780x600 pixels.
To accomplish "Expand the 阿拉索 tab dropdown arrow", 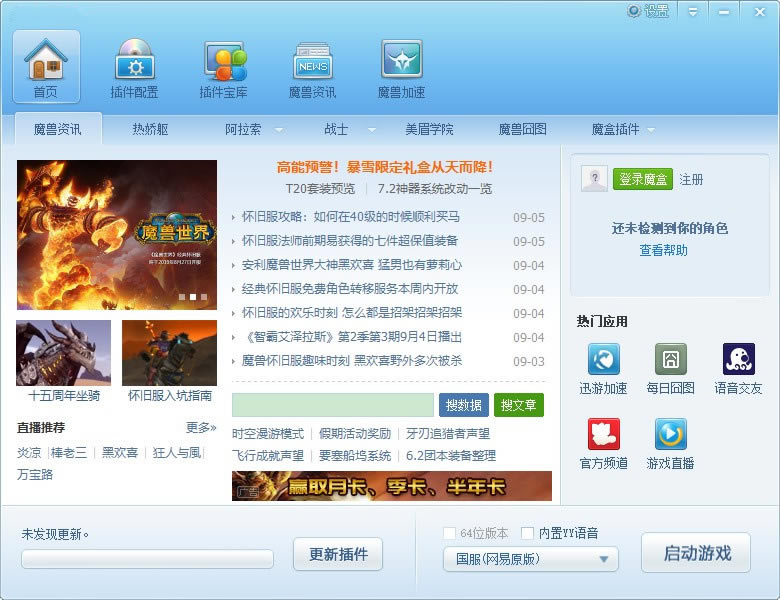I will click(279, 130).
